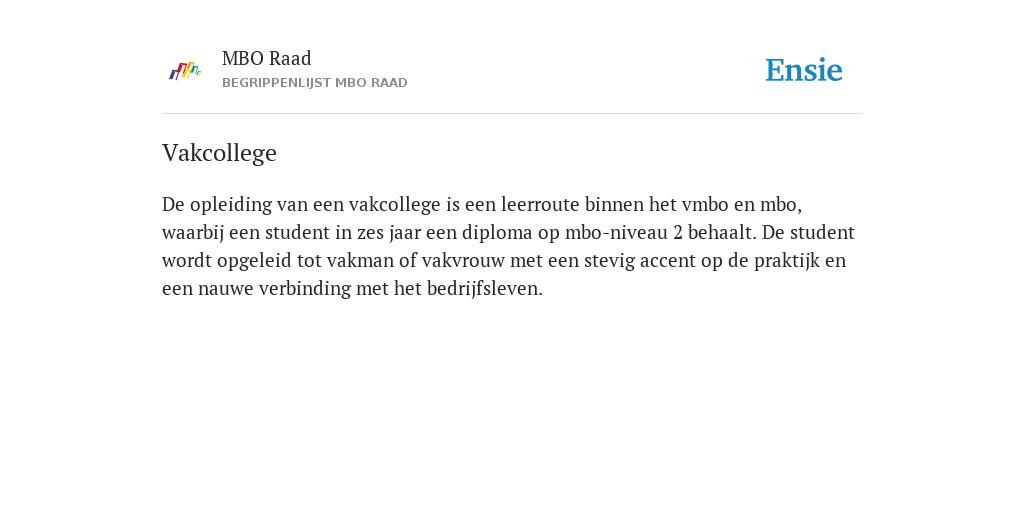Open the MBO Raad author name
Viewport: 1024px width, 512px height.
coord(266,58)
